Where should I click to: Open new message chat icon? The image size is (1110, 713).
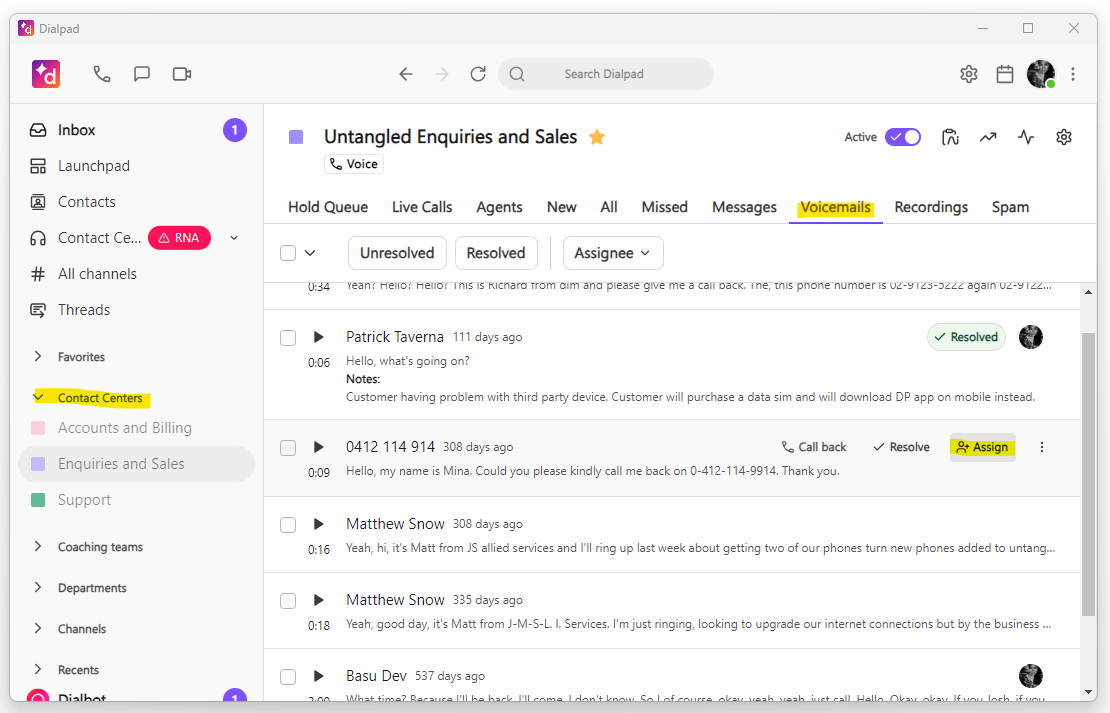142,74
